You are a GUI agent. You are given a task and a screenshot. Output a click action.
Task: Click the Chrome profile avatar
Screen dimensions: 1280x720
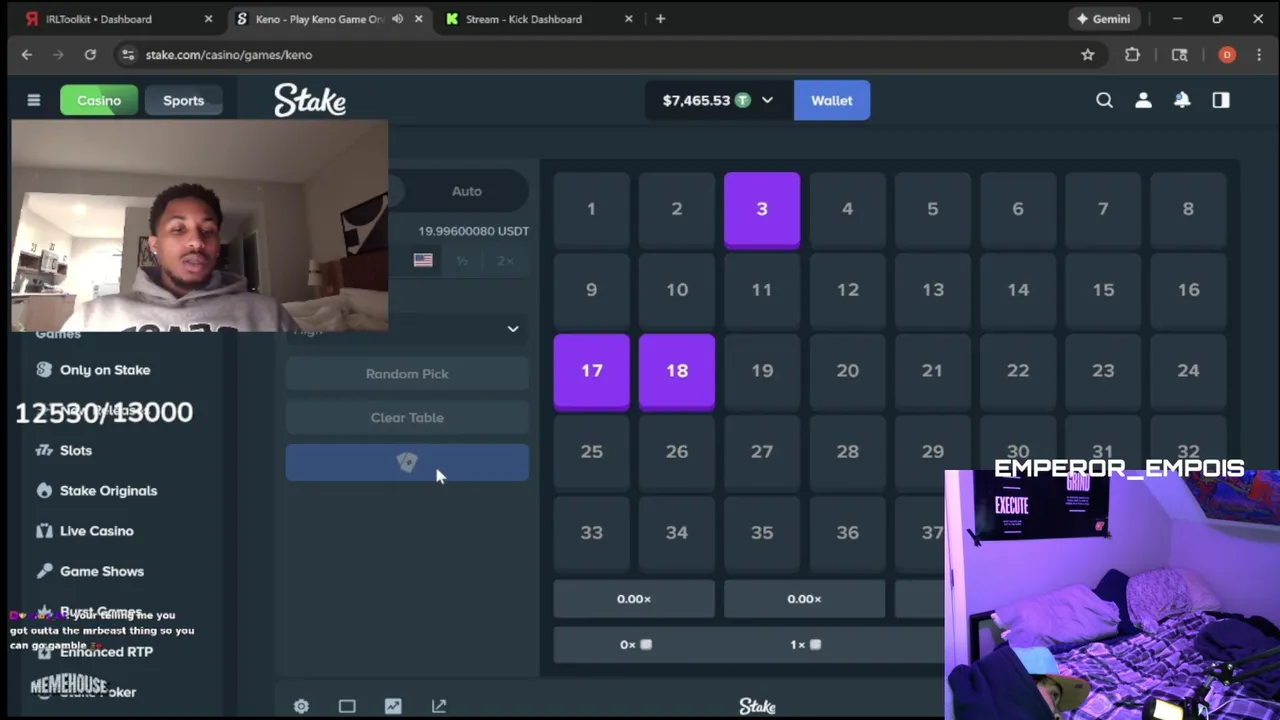coord(1227,55)
